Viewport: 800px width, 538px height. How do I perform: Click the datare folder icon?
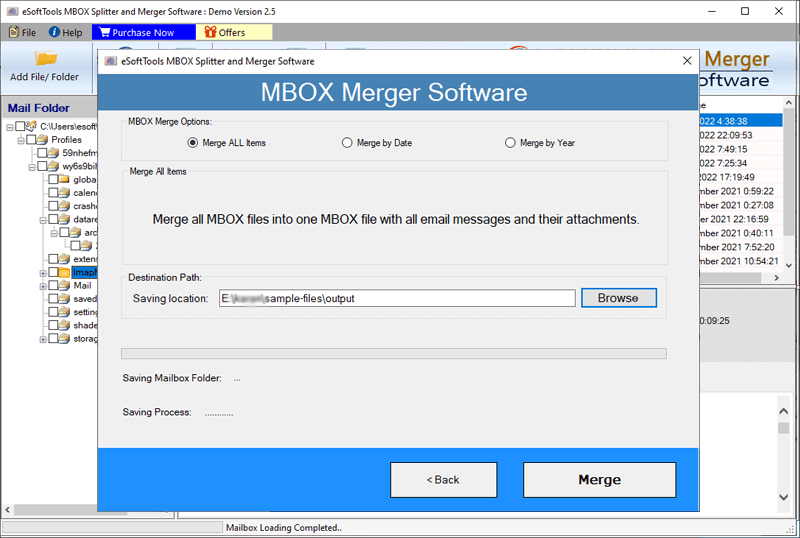(x=64, y=219)
